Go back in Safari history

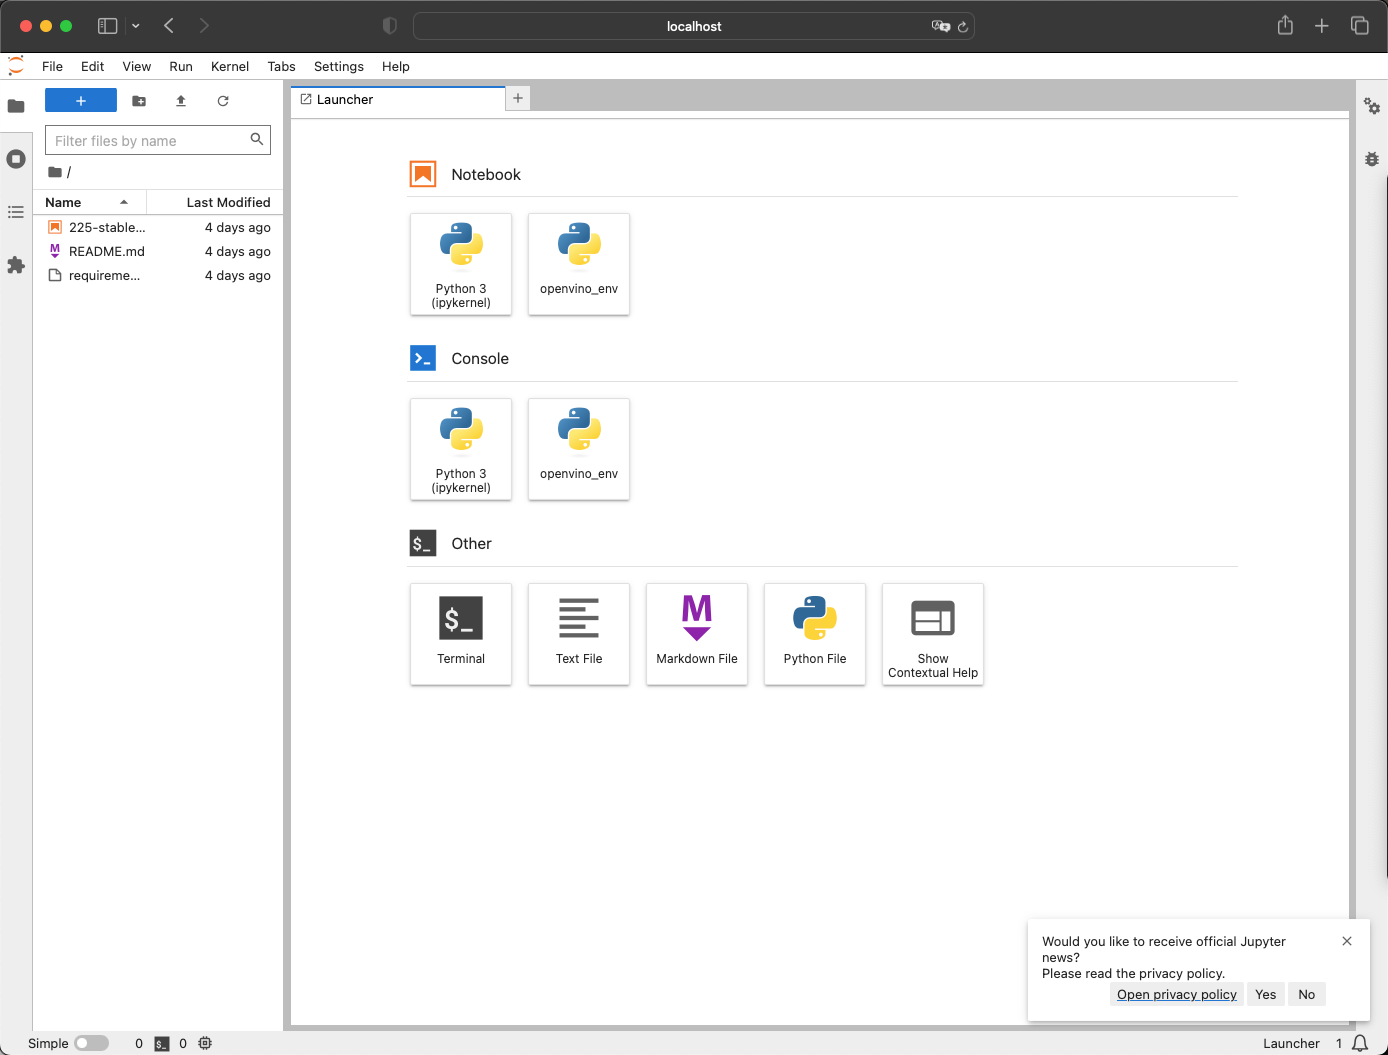click(169, 26)
